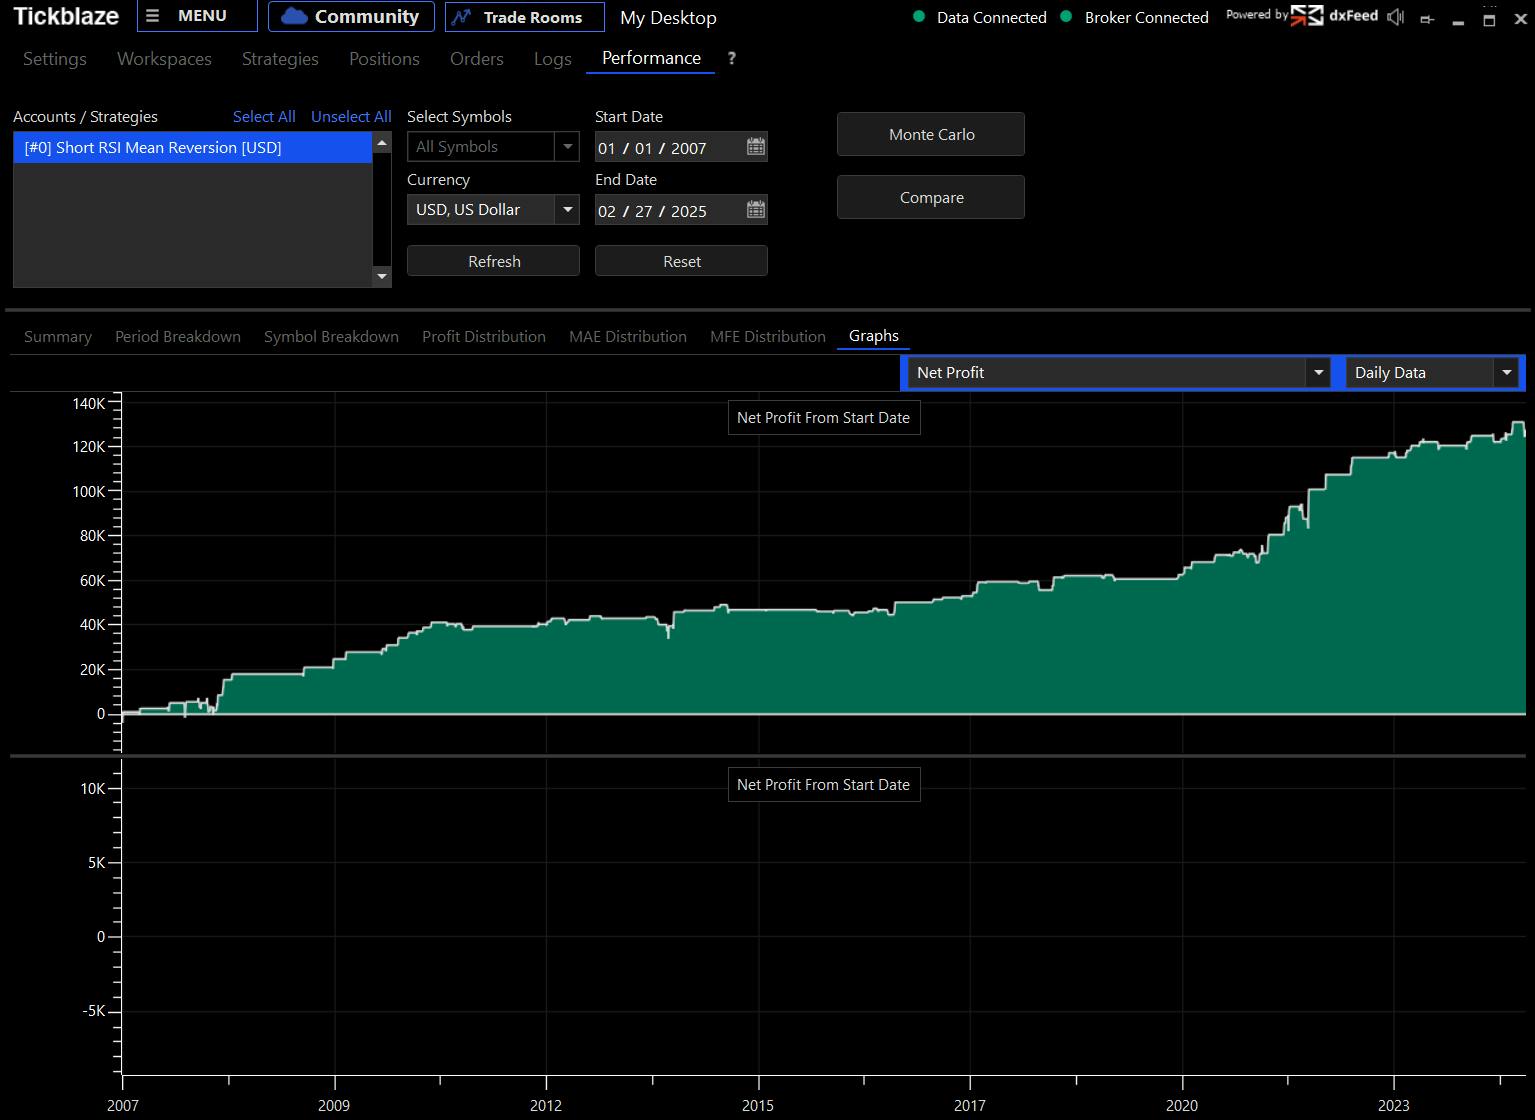
Task: Click the question mark help icon
Action: [731, 58]
